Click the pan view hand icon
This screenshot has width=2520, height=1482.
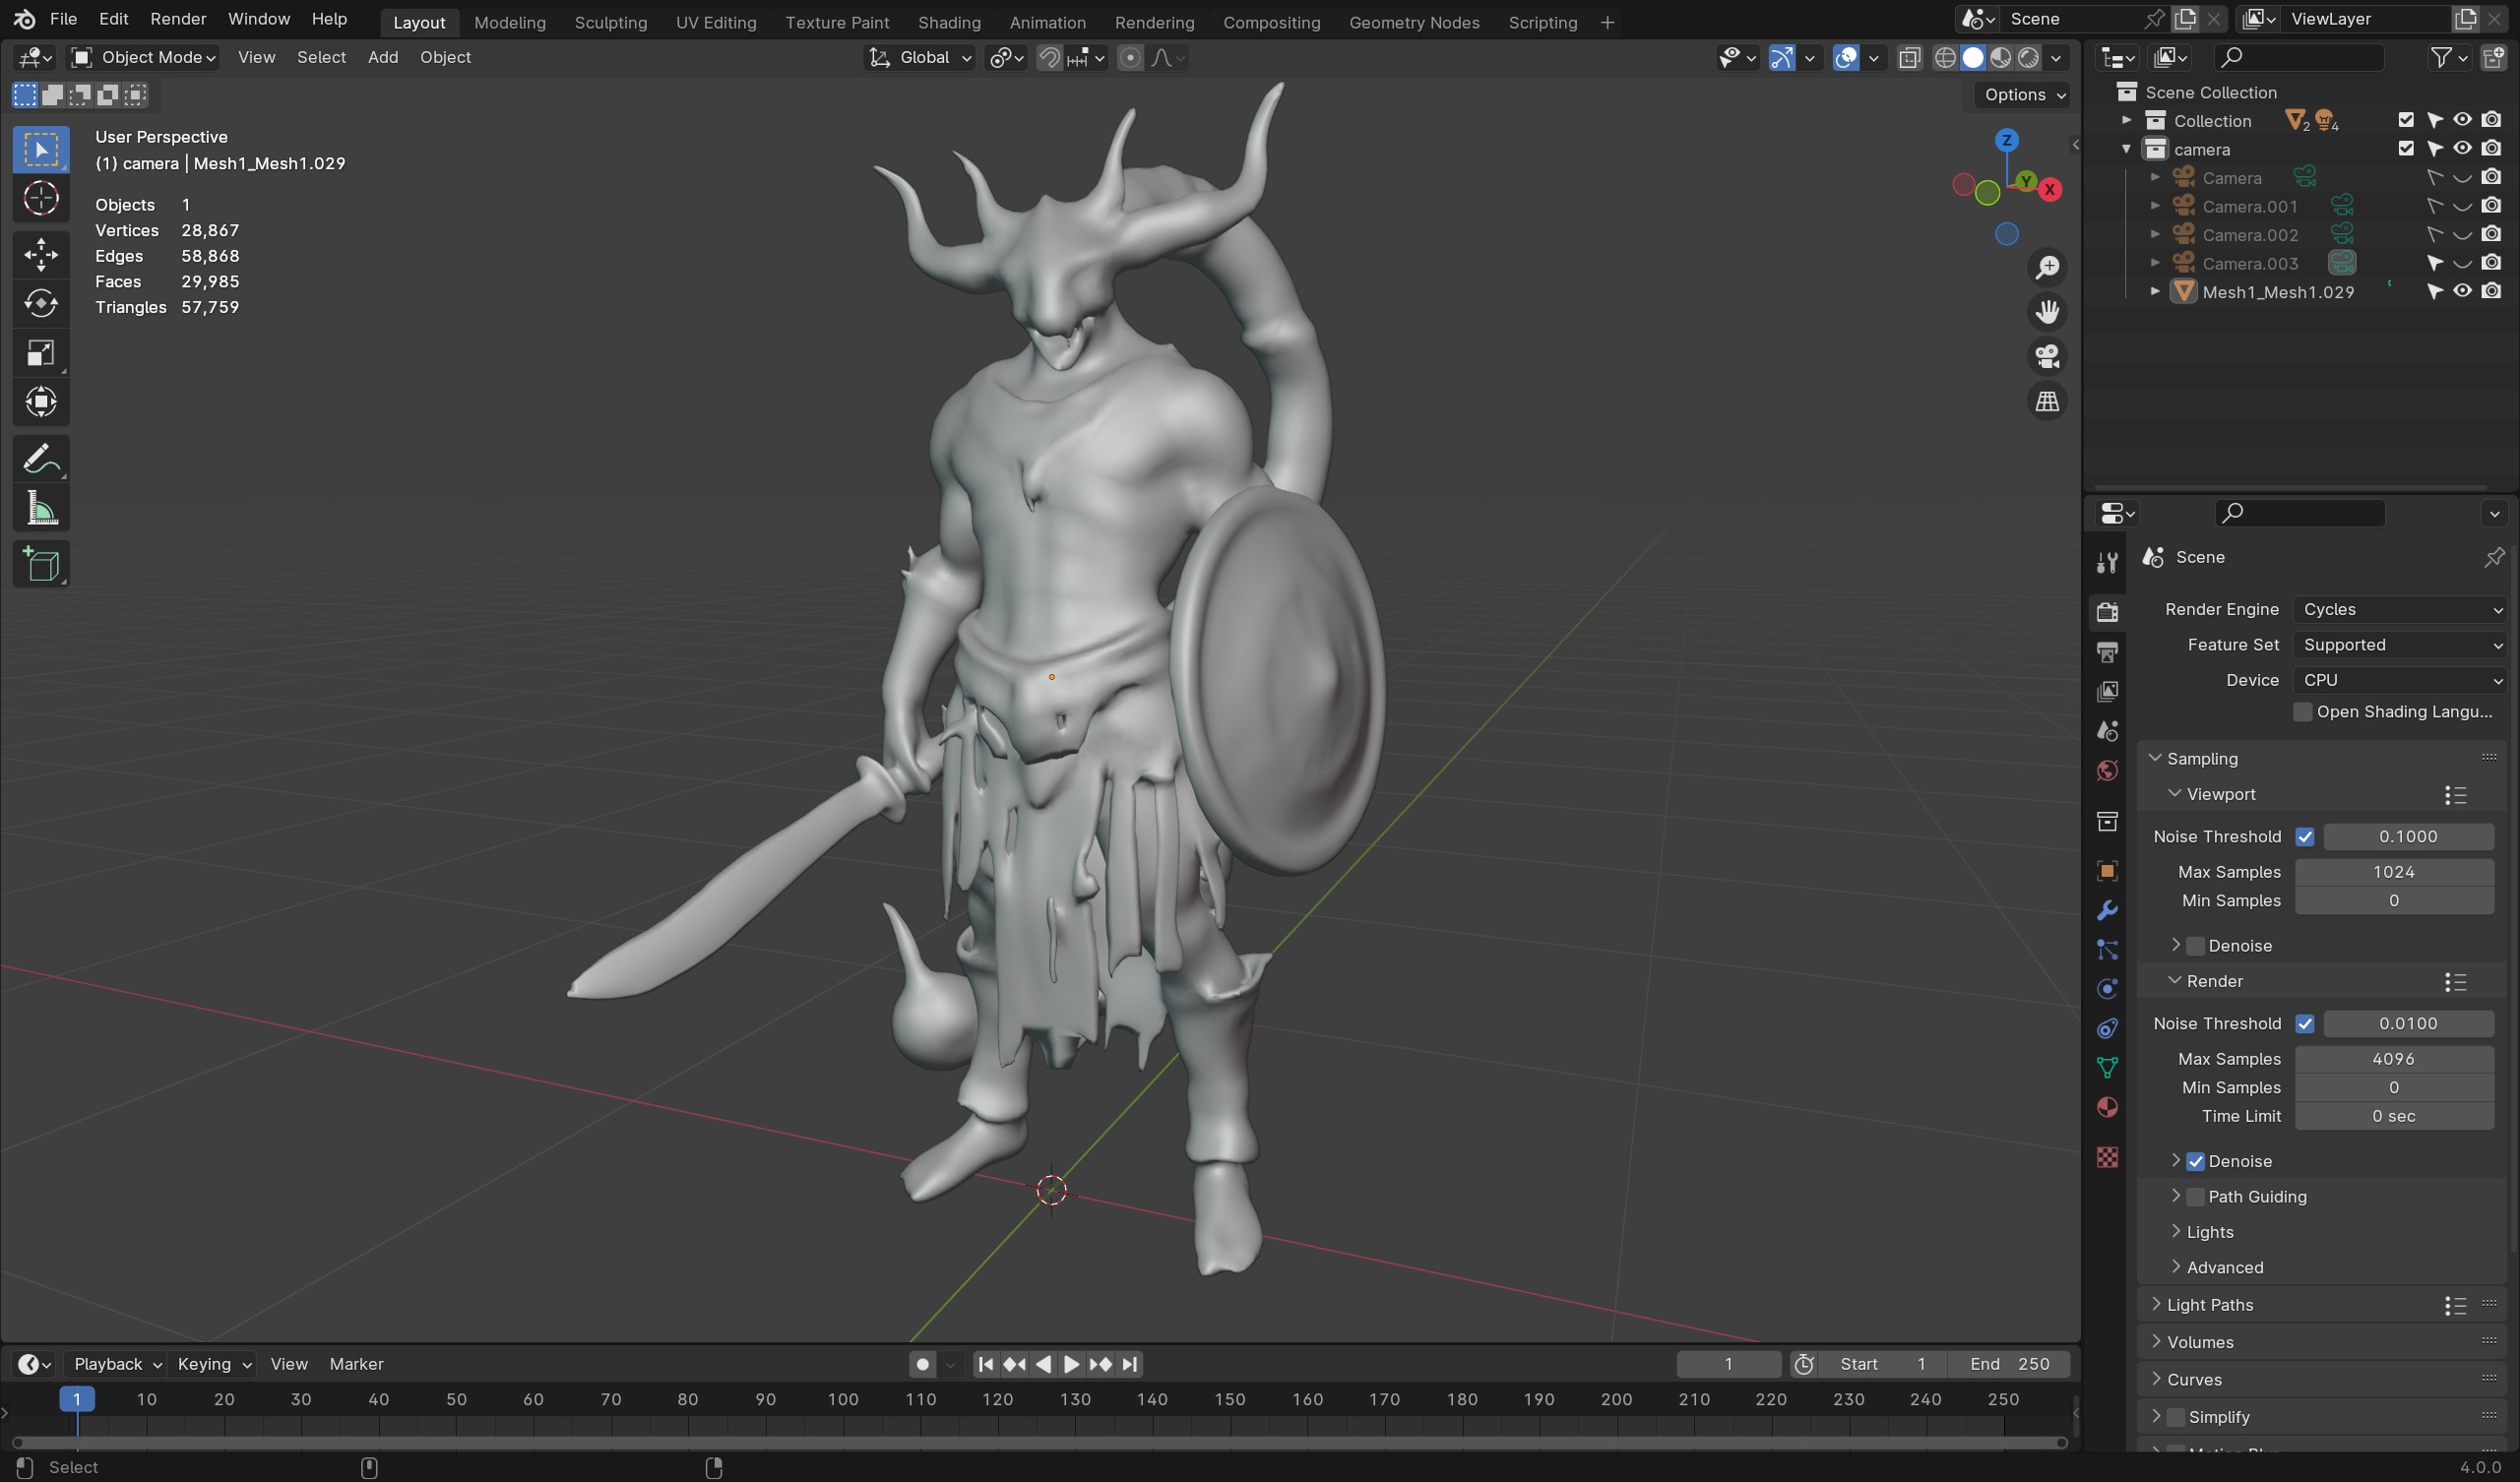[x=2047, y=312]
